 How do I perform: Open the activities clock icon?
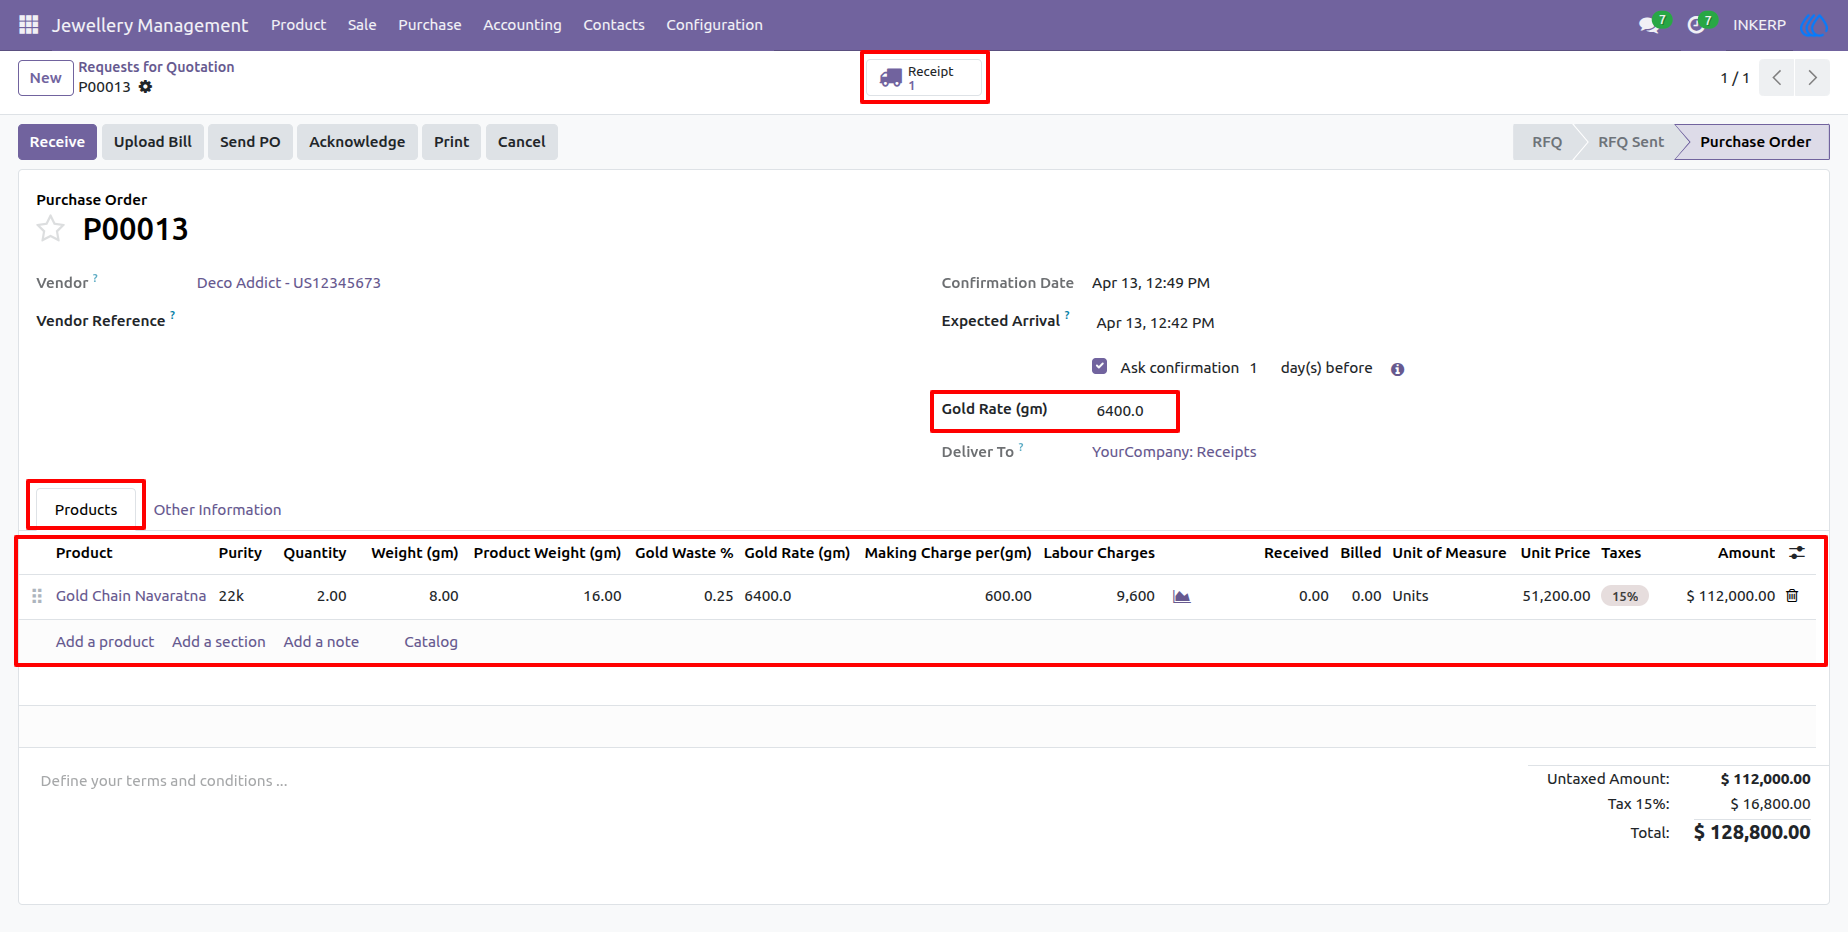coord(1696,25)
